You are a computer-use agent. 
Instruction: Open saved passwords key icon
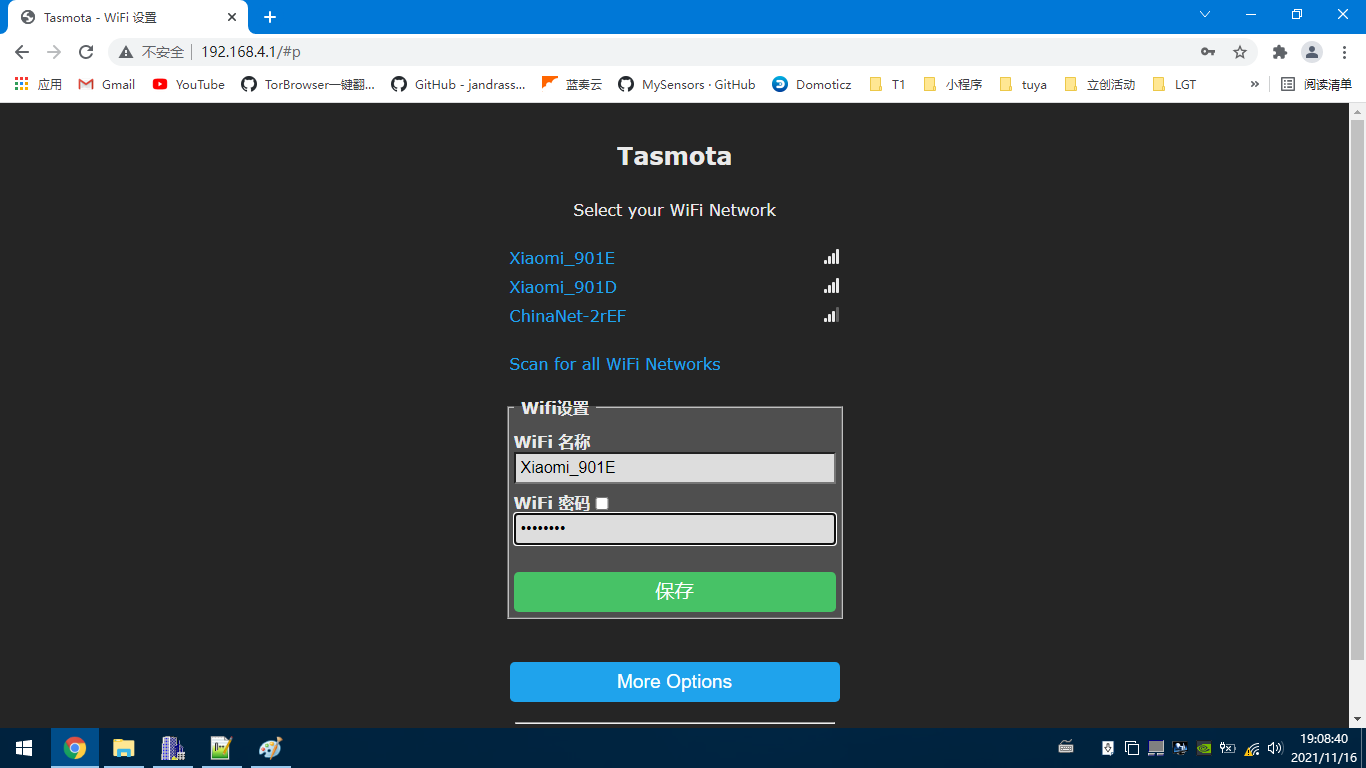click(1208, 52)
